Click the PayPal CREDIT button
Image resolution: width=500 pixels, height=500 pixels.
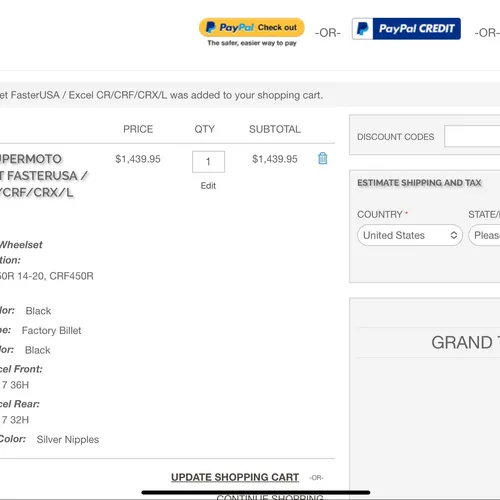coord(406,29)
